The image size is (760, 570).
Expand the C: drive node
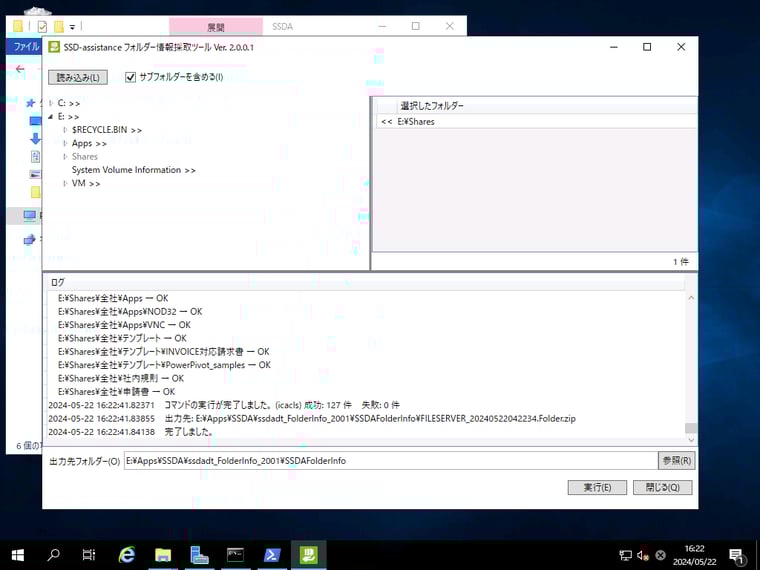point(51,103)
